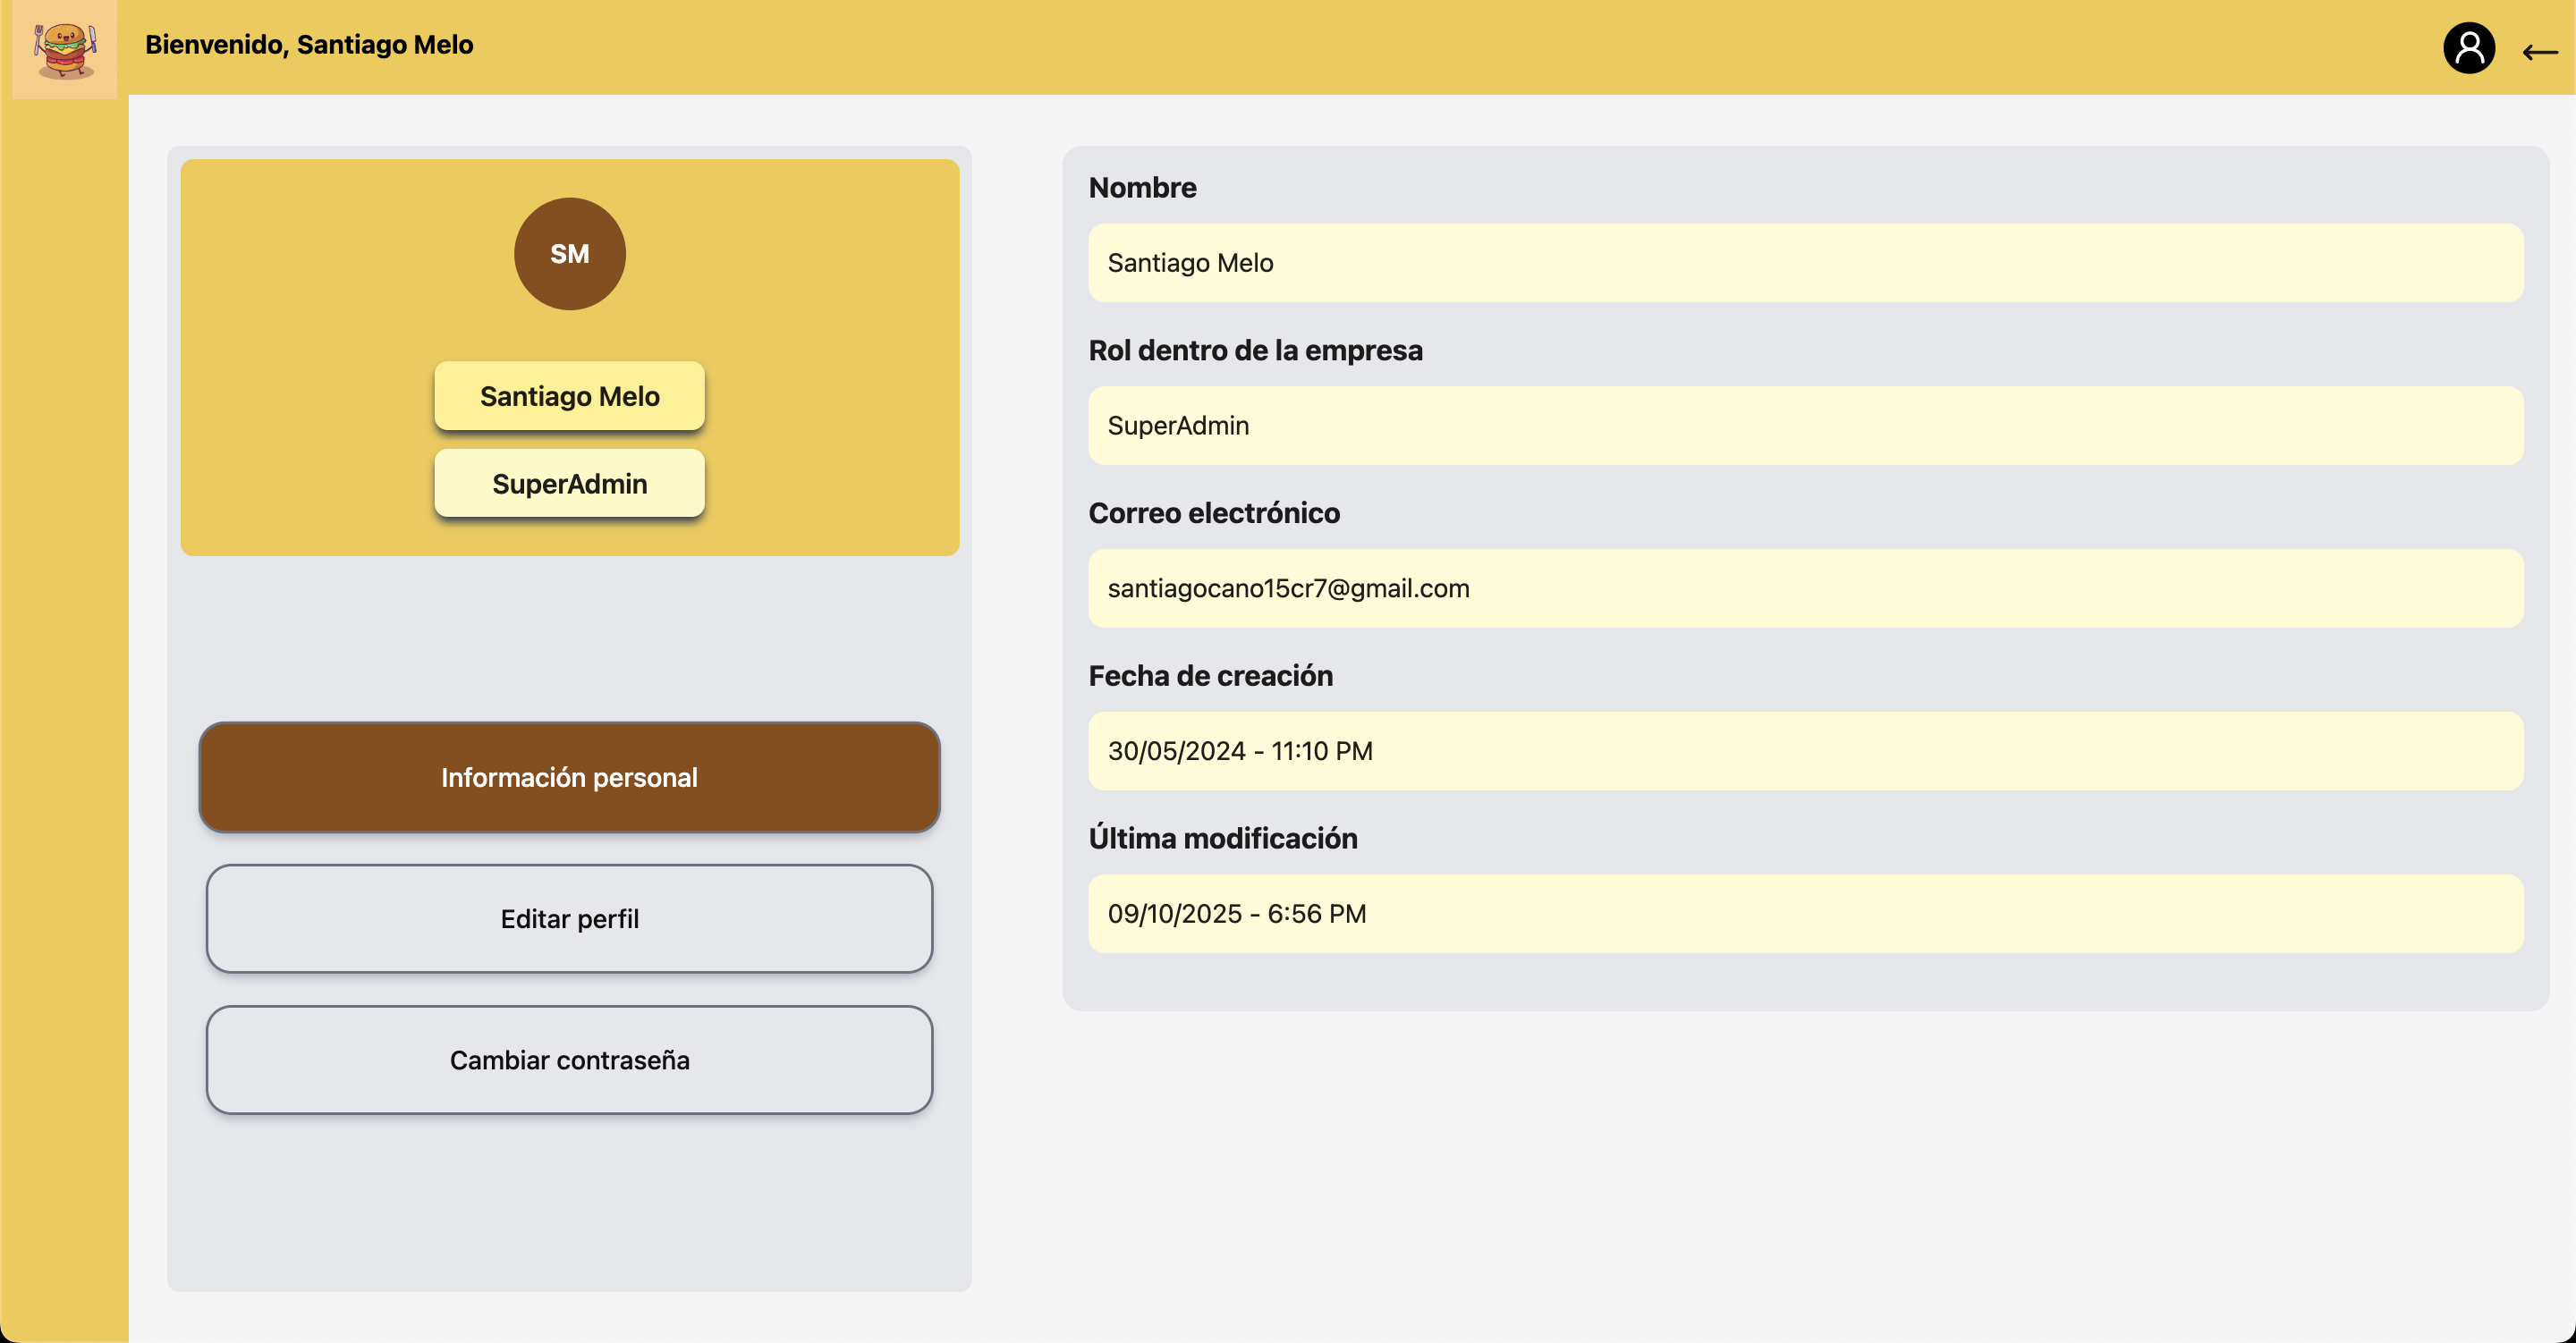Image resolution: width=2576 pixels, height=1343 pixels.
Task: Open the Editar perfil section
Action: point(569,918)
